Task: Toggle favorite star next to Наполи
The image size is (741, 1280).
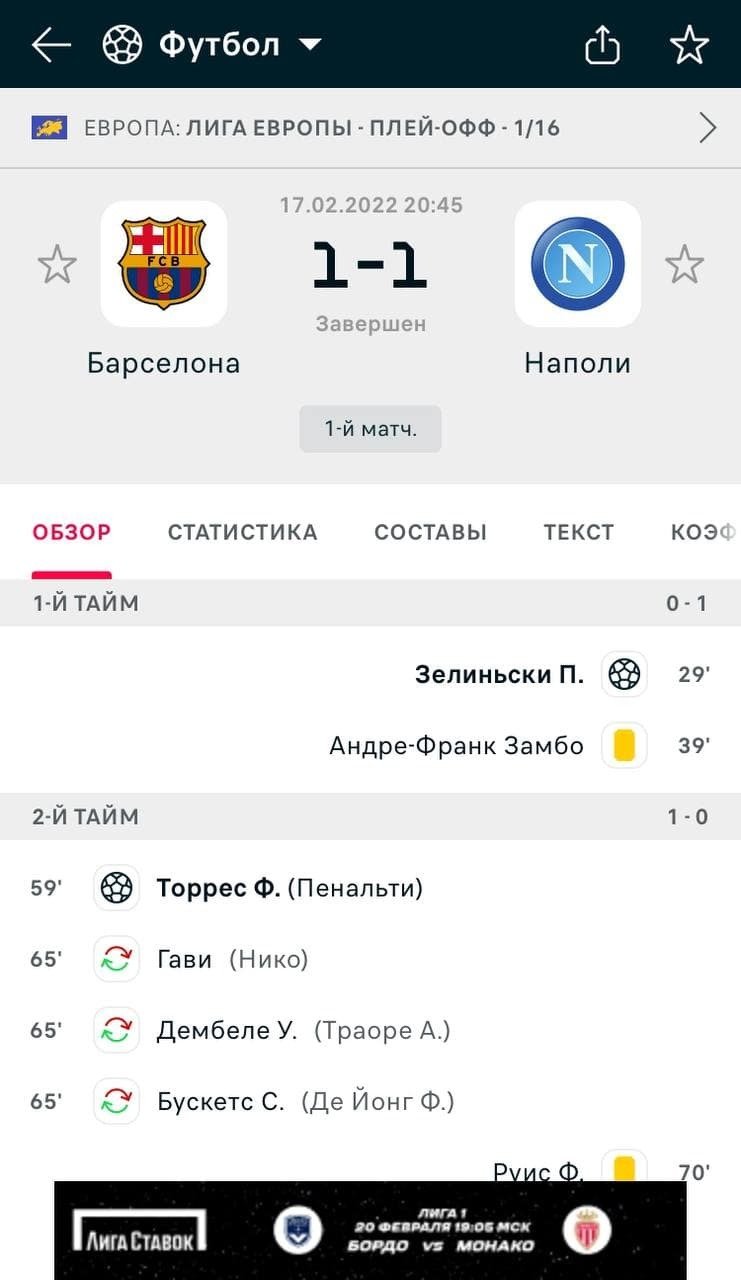Action: point(685,265)
